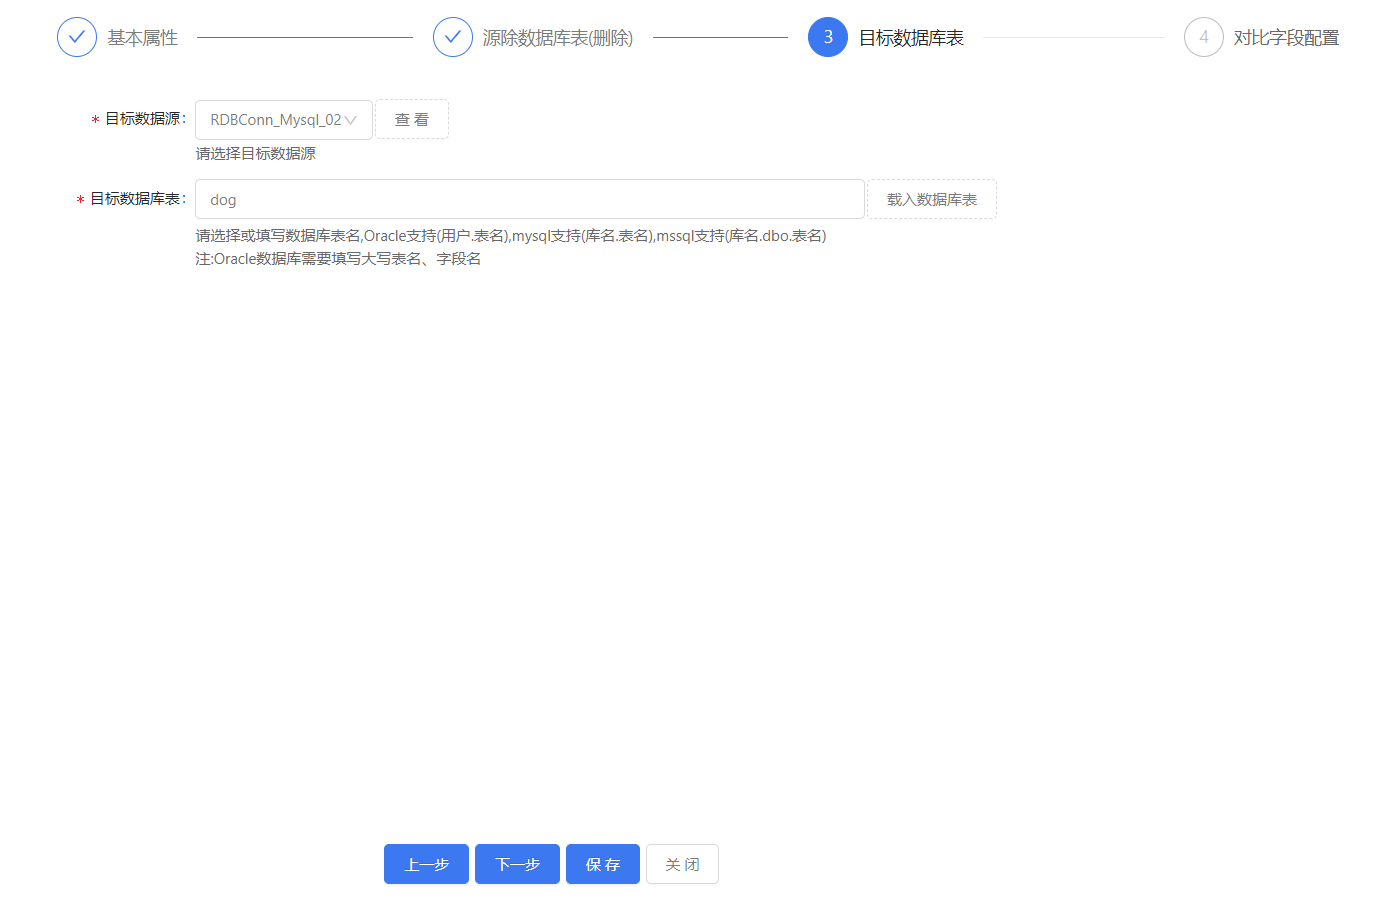Focus the 目标数据库表 input containing dog
The image size is (1388, 904).
tap(529, 199)
